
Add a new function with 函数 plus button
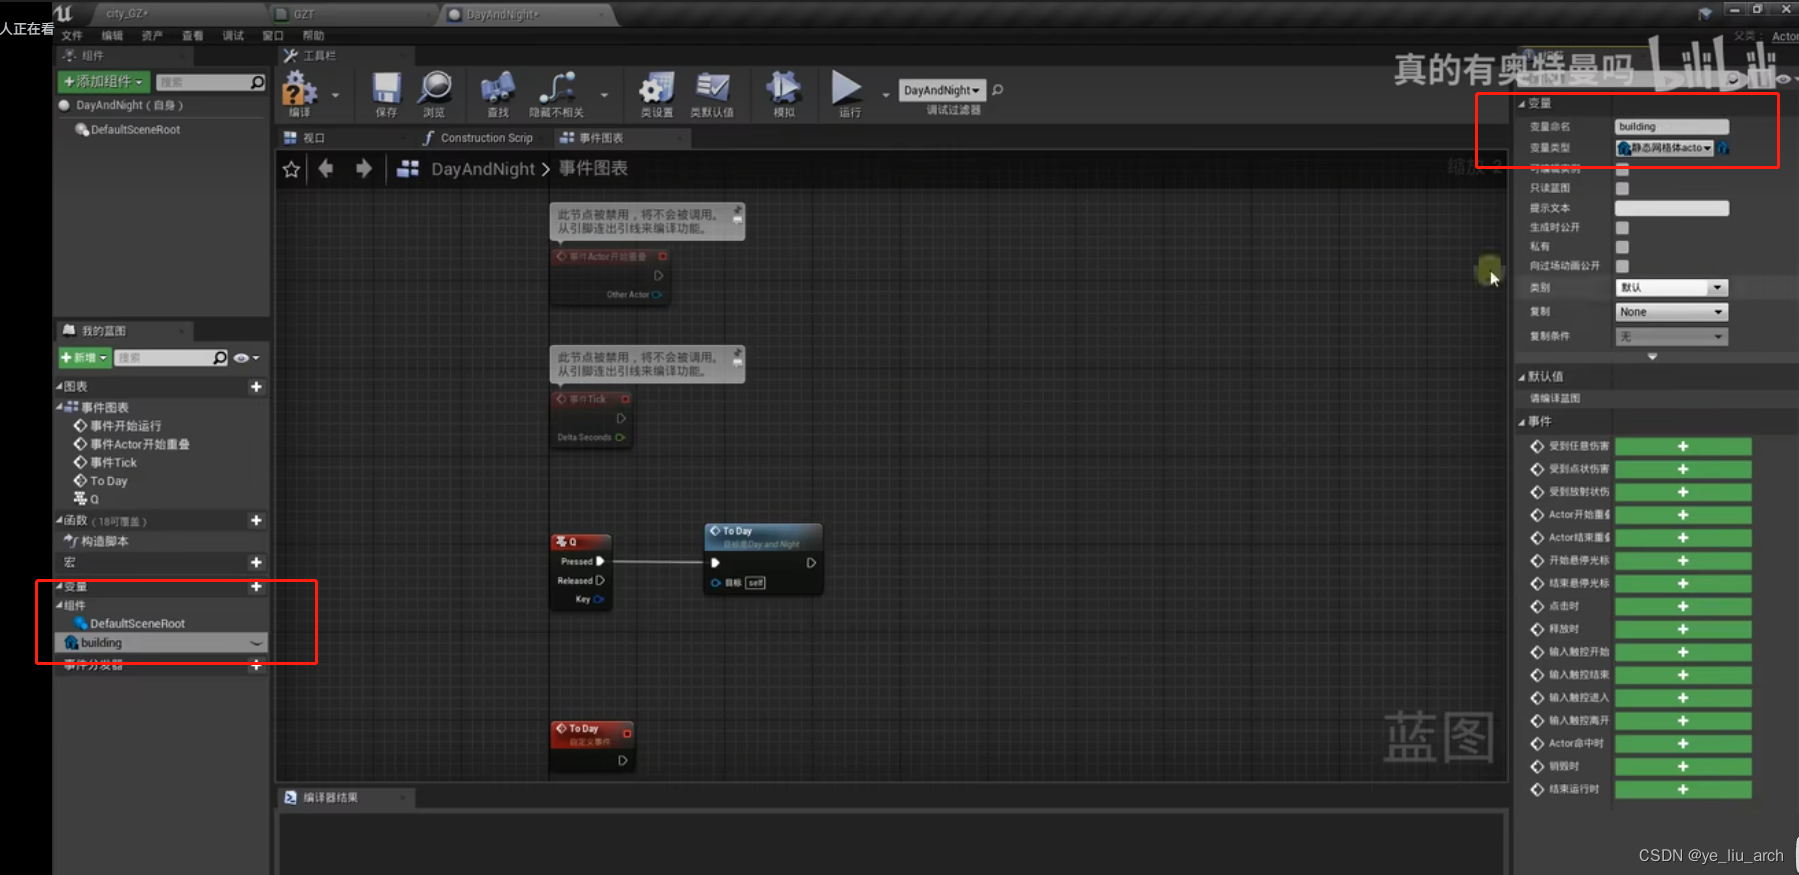coord(256,521)
